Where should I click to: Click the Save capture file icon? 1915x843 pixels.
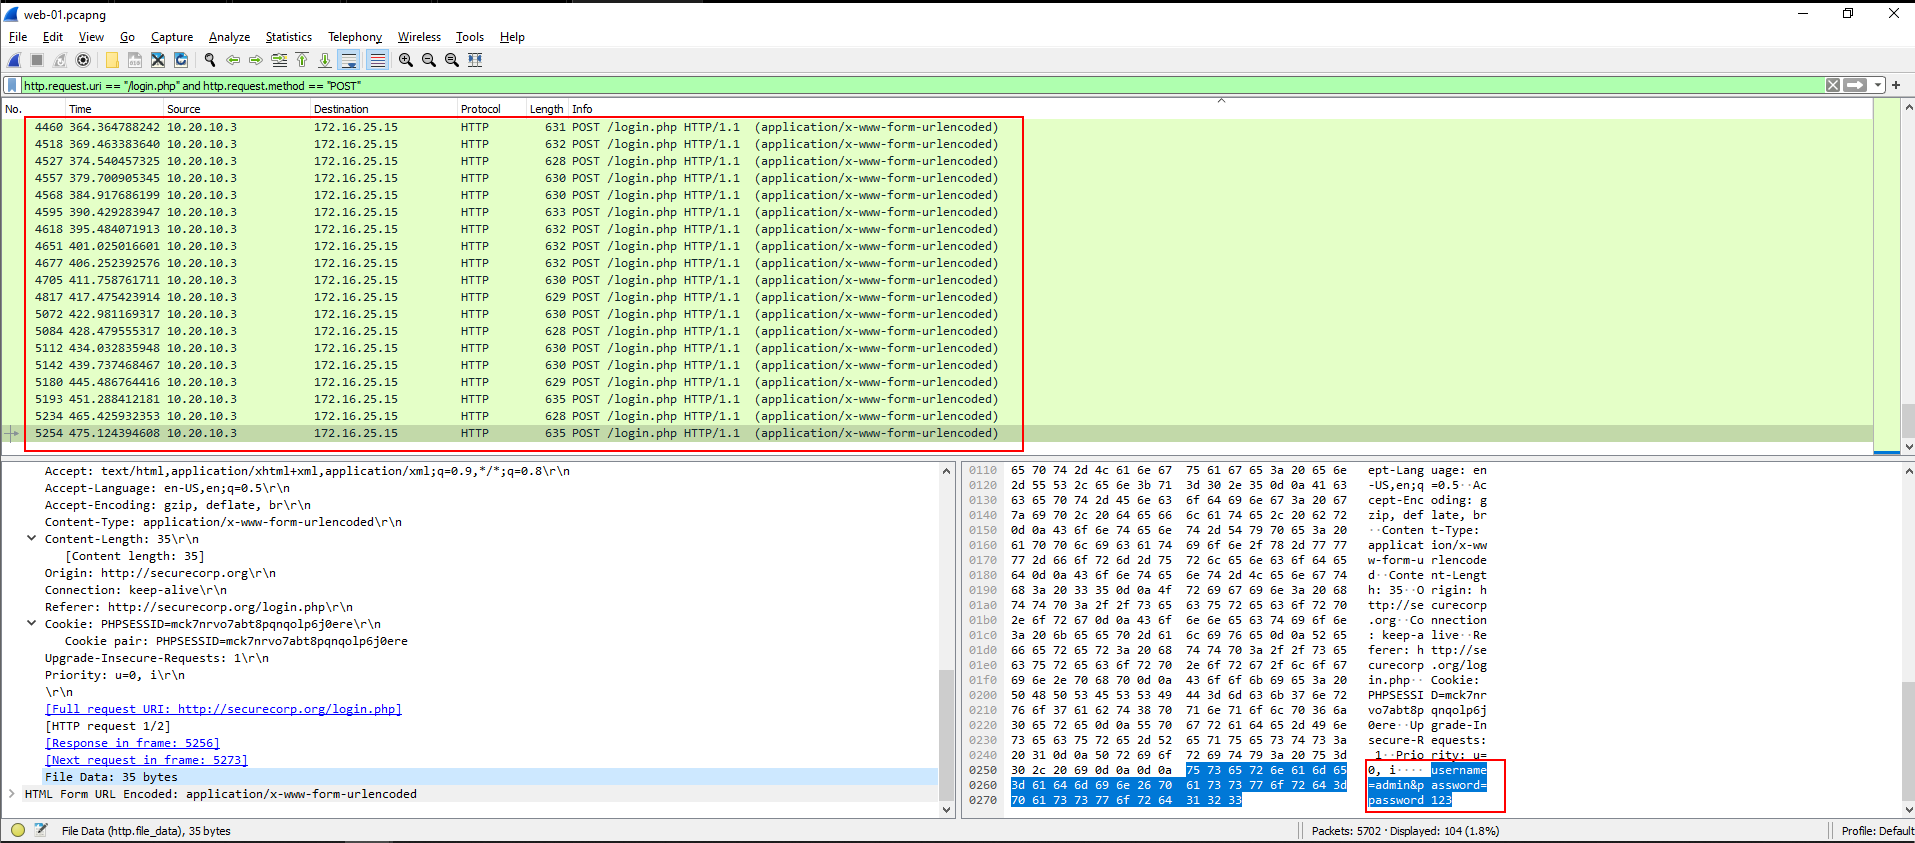[135, 60]
